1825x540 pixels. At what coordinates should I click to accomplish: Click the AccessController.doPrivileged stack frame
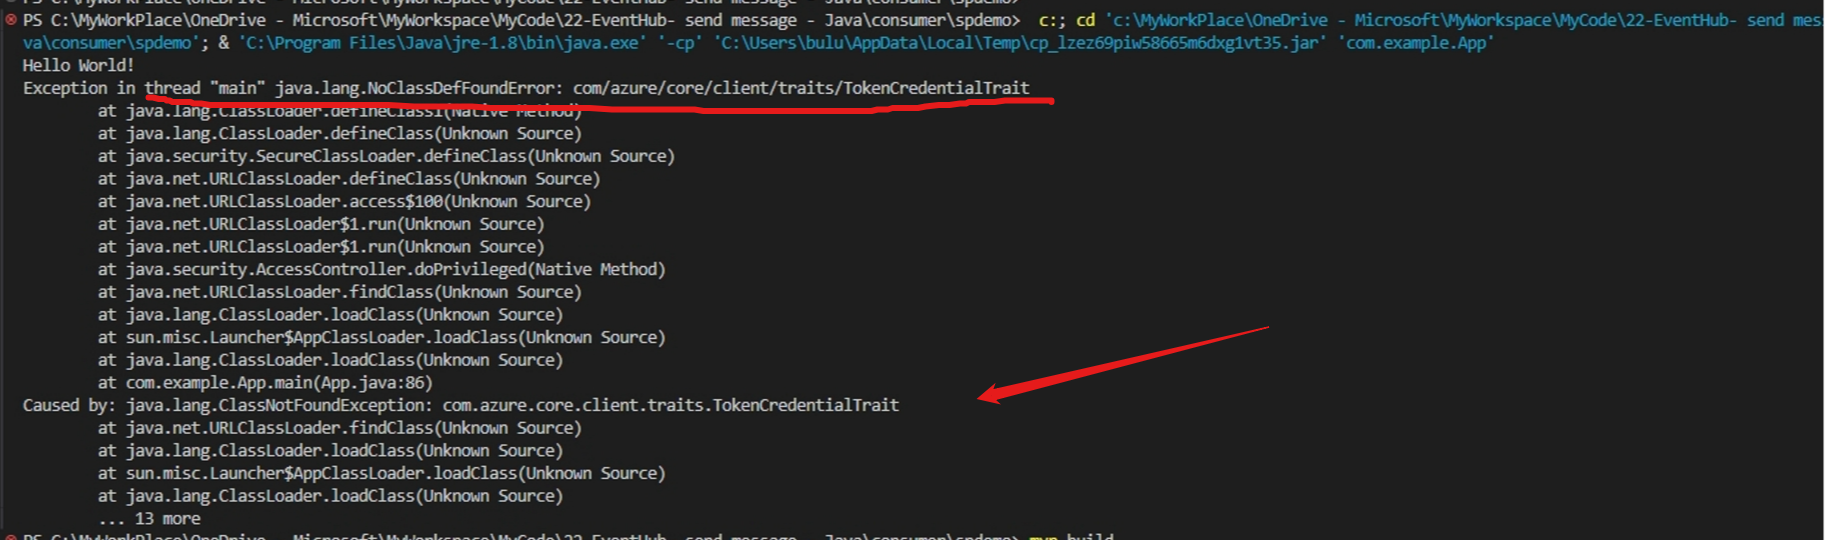395,270
